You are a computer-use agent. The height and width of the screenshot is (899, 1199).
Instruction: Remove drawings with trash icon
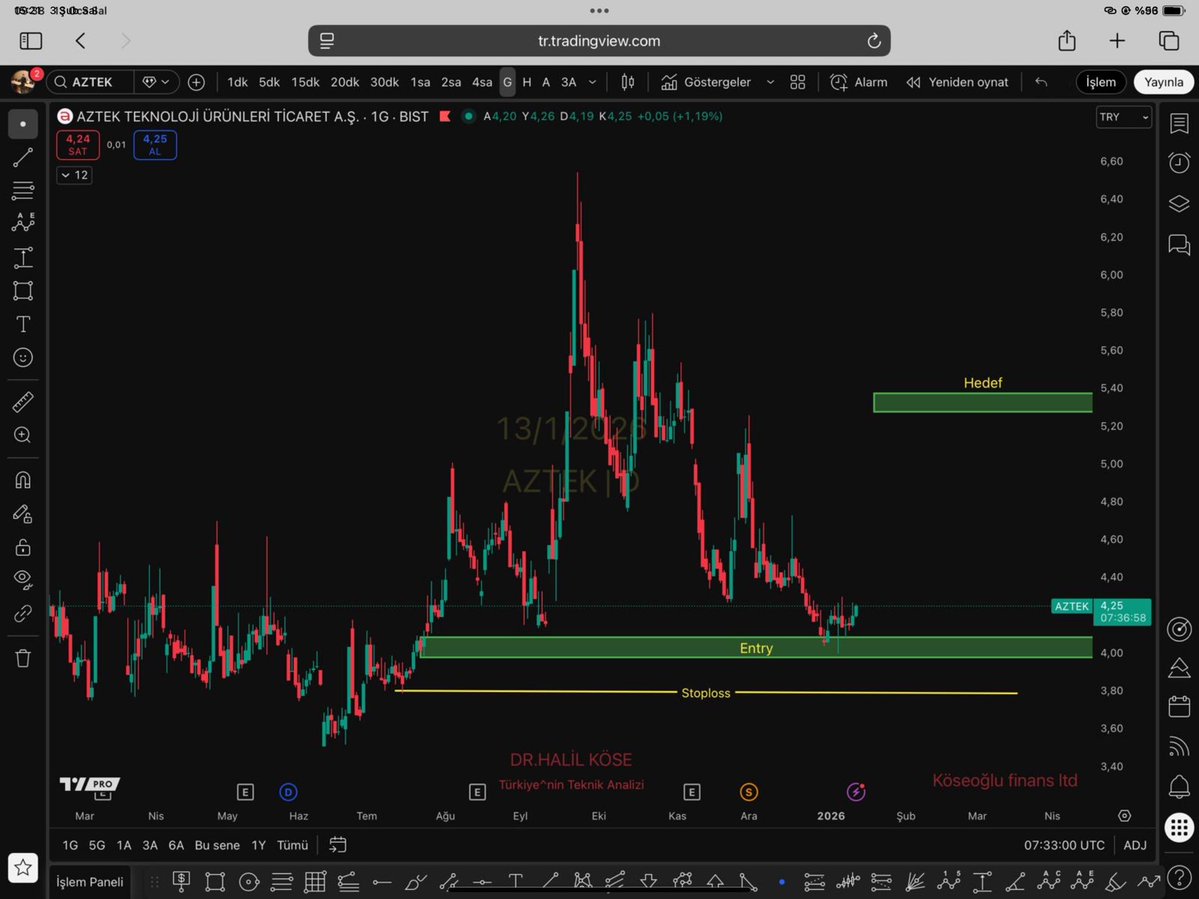point(23,658)
